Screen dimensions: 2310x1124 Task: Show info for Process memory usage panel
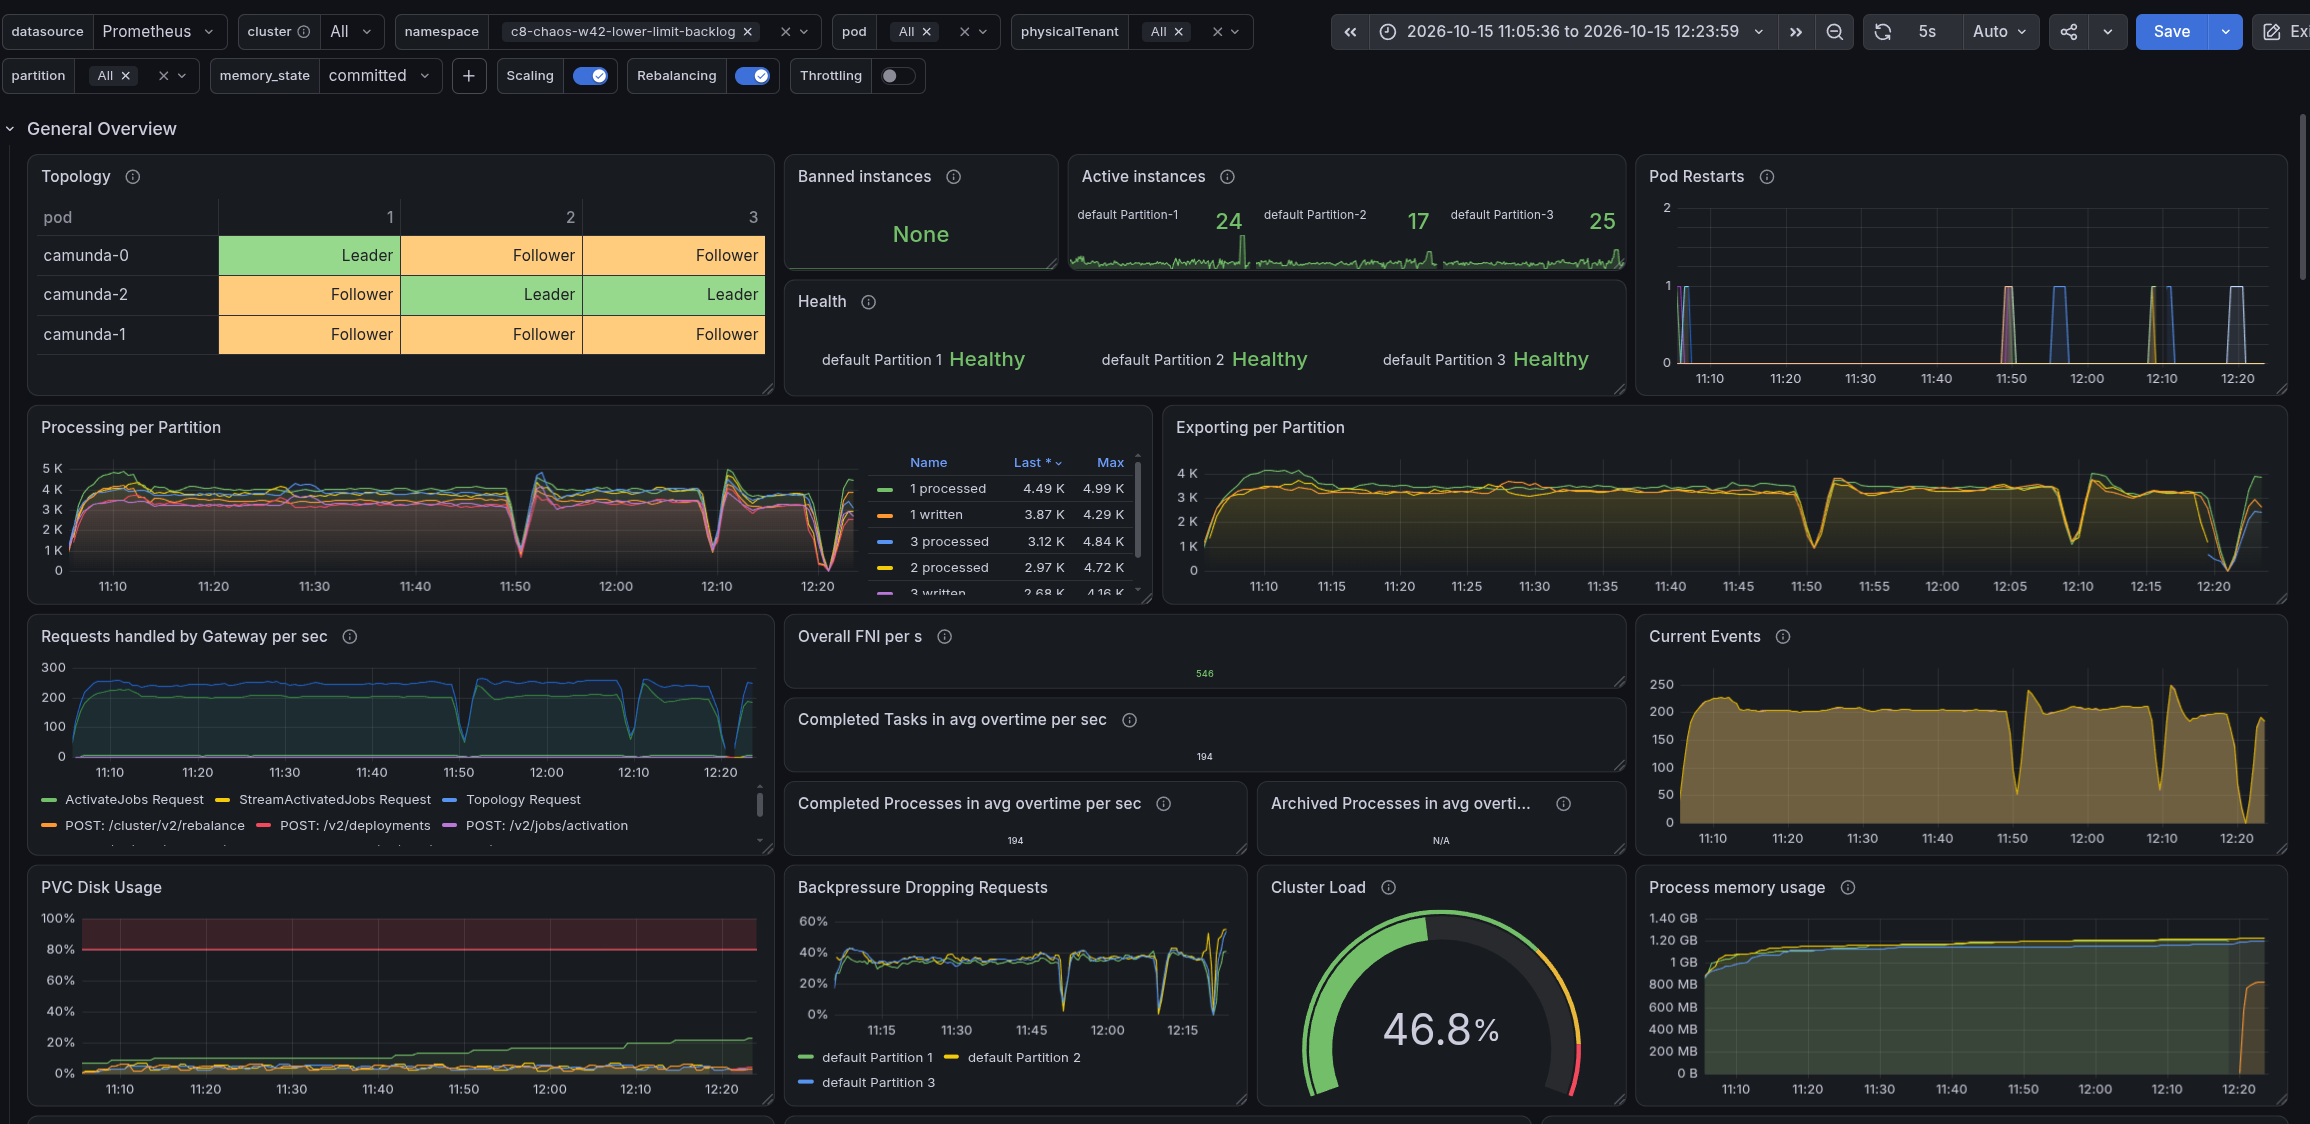tap(1848, 888)
